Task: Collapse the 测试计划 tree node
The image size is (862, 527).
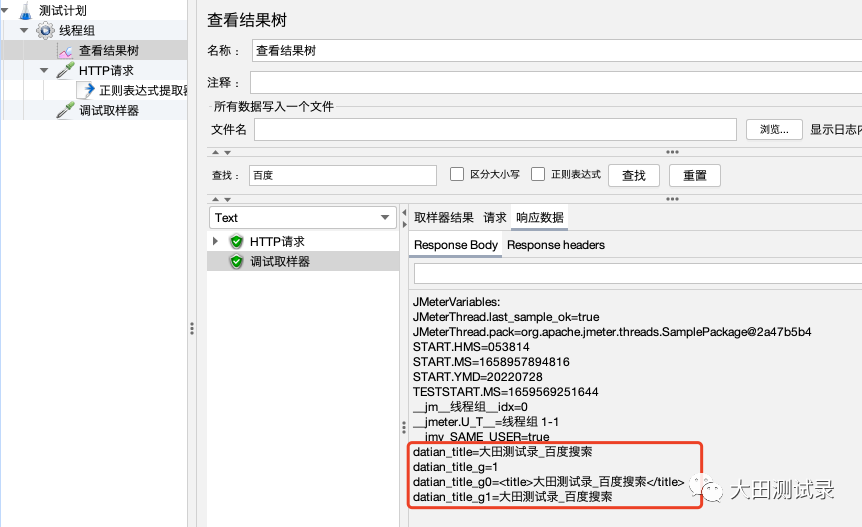Action: pyautogui.click(x=5, y=10)
